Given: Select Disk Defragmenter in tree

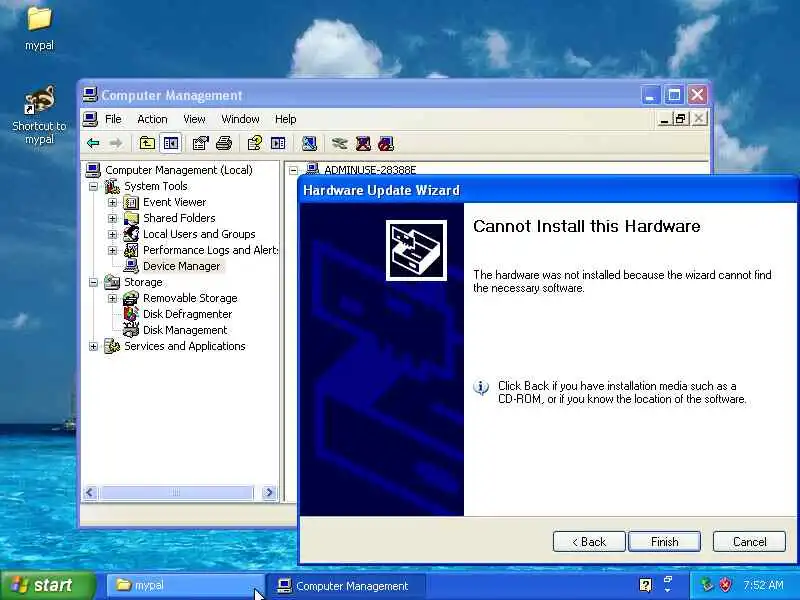Looking at the screenshot, I should tap(187, 314).
